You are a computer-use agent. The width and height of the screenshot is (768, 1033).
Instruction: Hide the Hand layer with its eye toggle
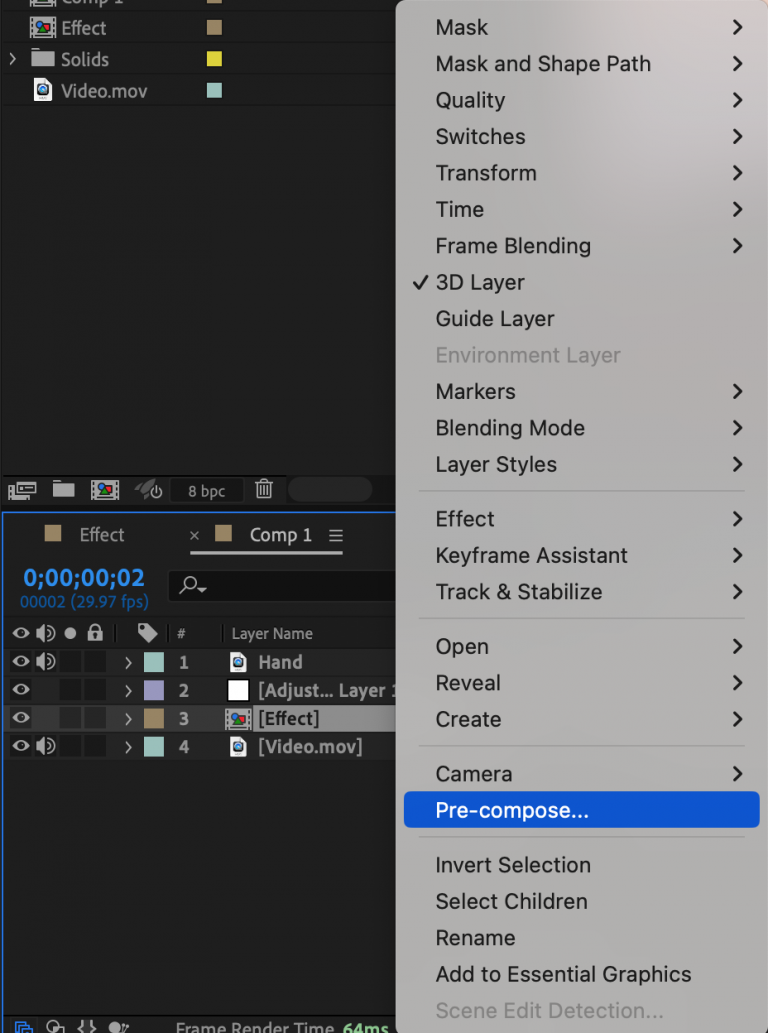[20, 661]
